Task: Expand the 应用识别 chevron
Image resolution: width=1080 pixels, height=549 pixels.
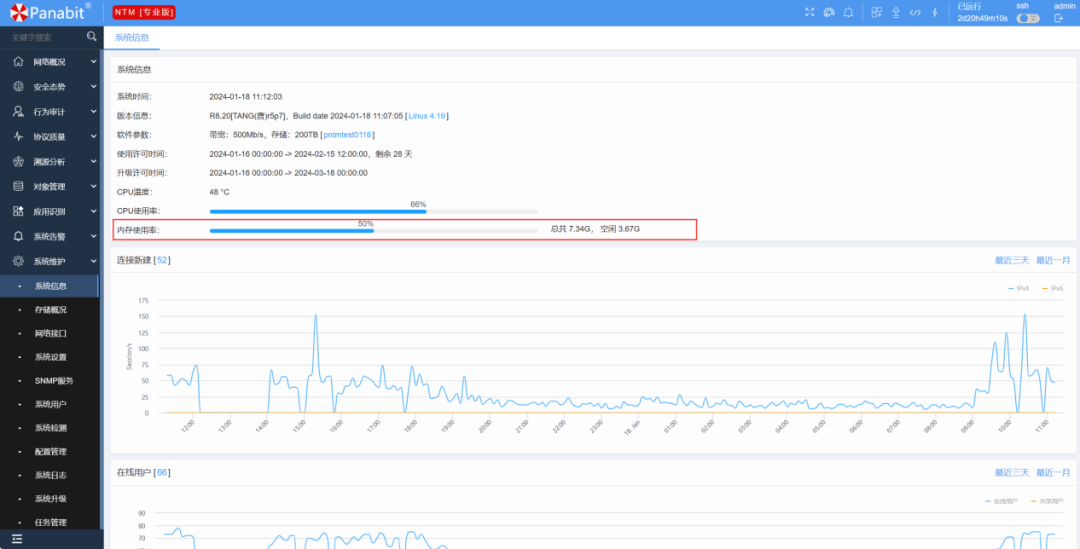Action: click(94, 211)
